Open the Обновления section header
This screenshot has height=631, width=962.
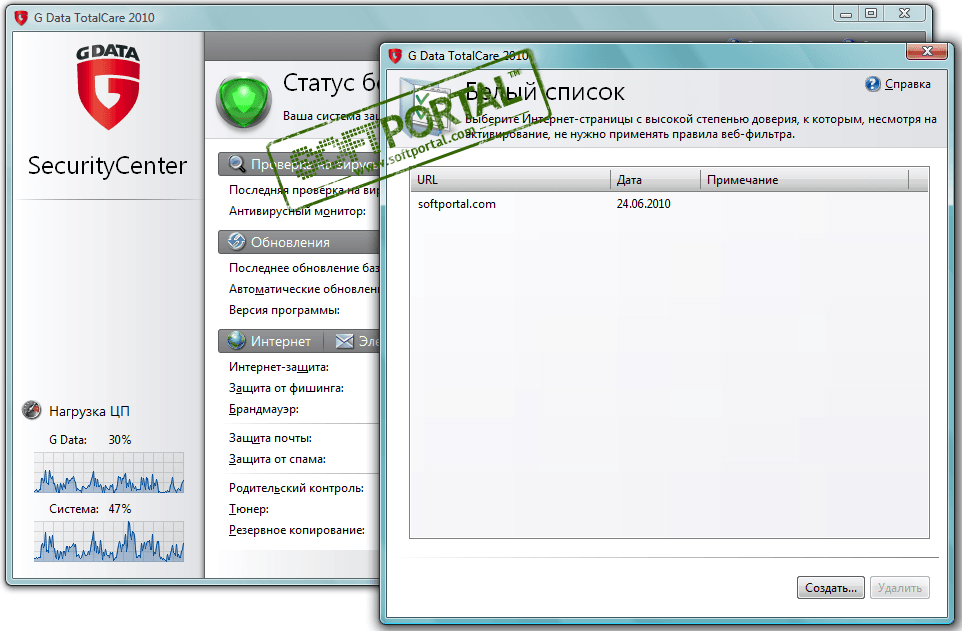[299, 242]
